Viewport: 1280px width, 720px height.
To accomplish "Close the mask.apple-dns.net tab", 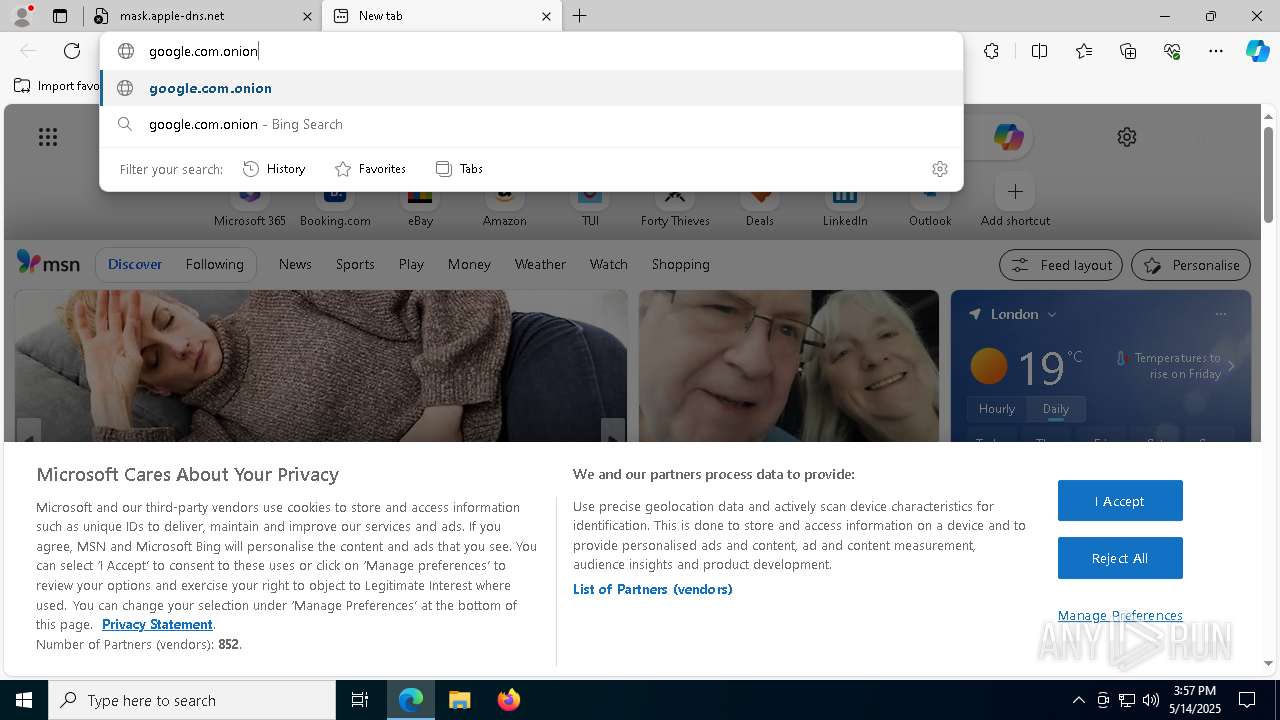I will 307,16.
